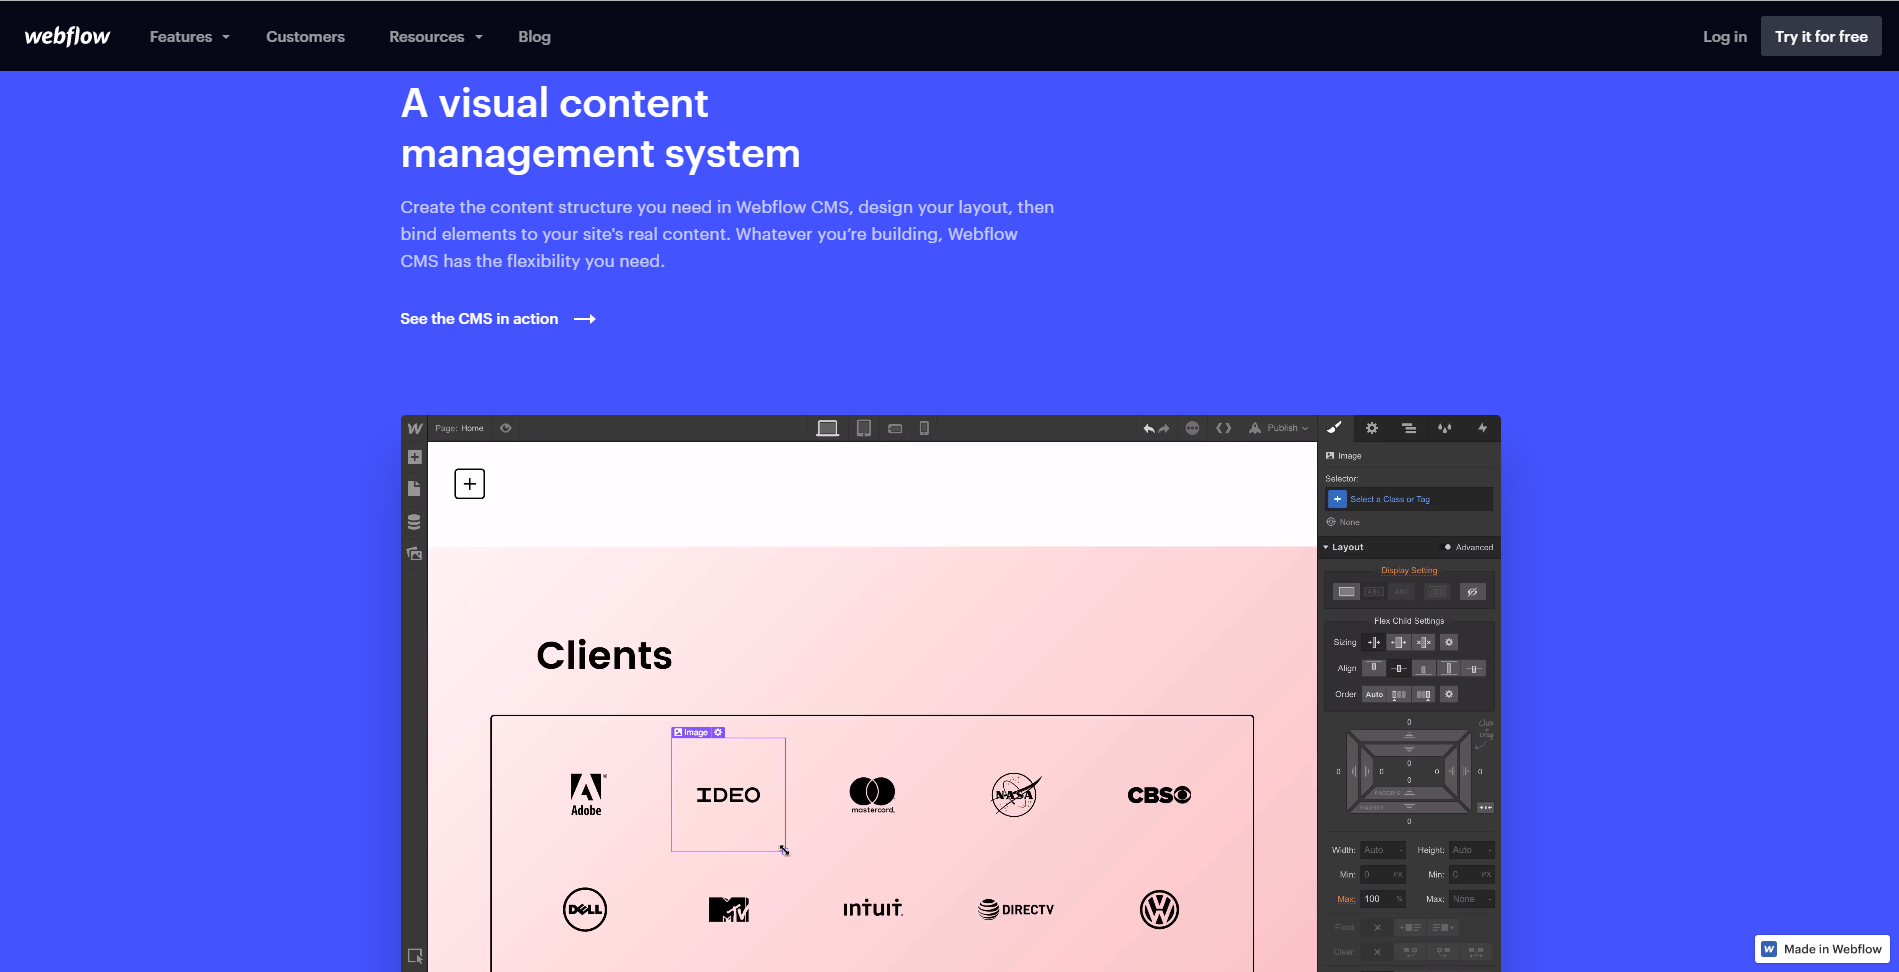Viewport: 1899px width, 972px height.
Task: Select the IDEO logo image on canvas
Action: (x=728, y=795)
